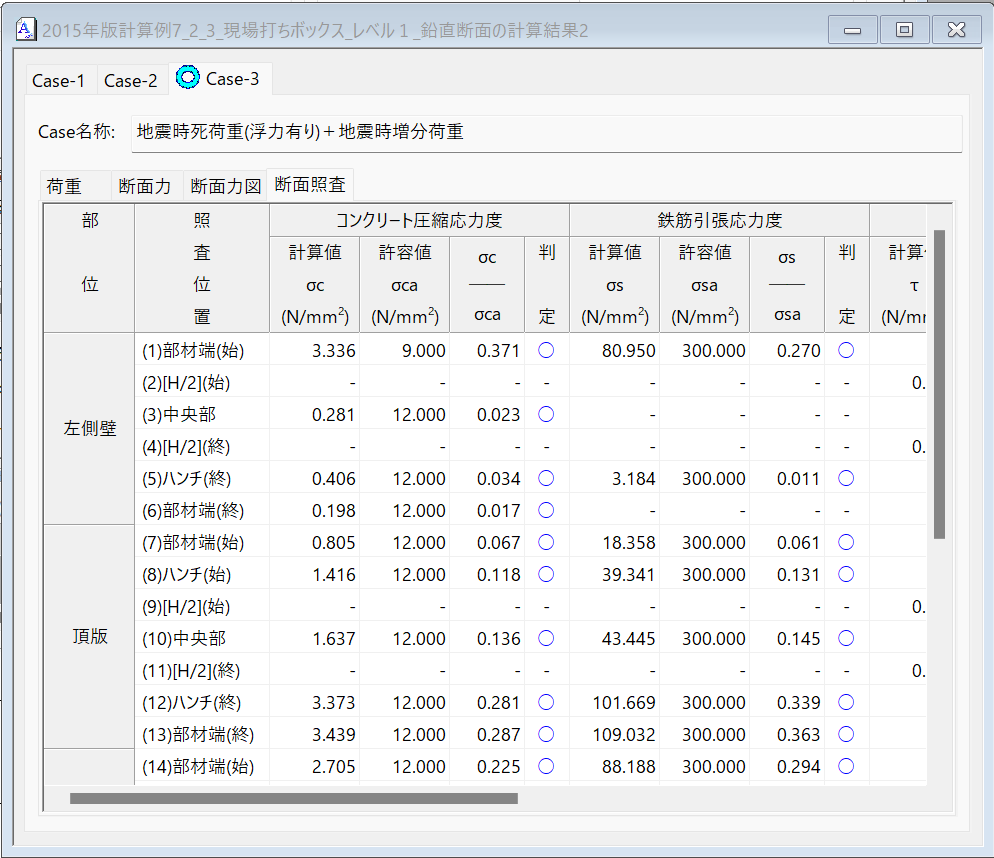Click the application icon in title bar
Image resolution: width=994 pixels, height=858 pixels.
point(25,29)
